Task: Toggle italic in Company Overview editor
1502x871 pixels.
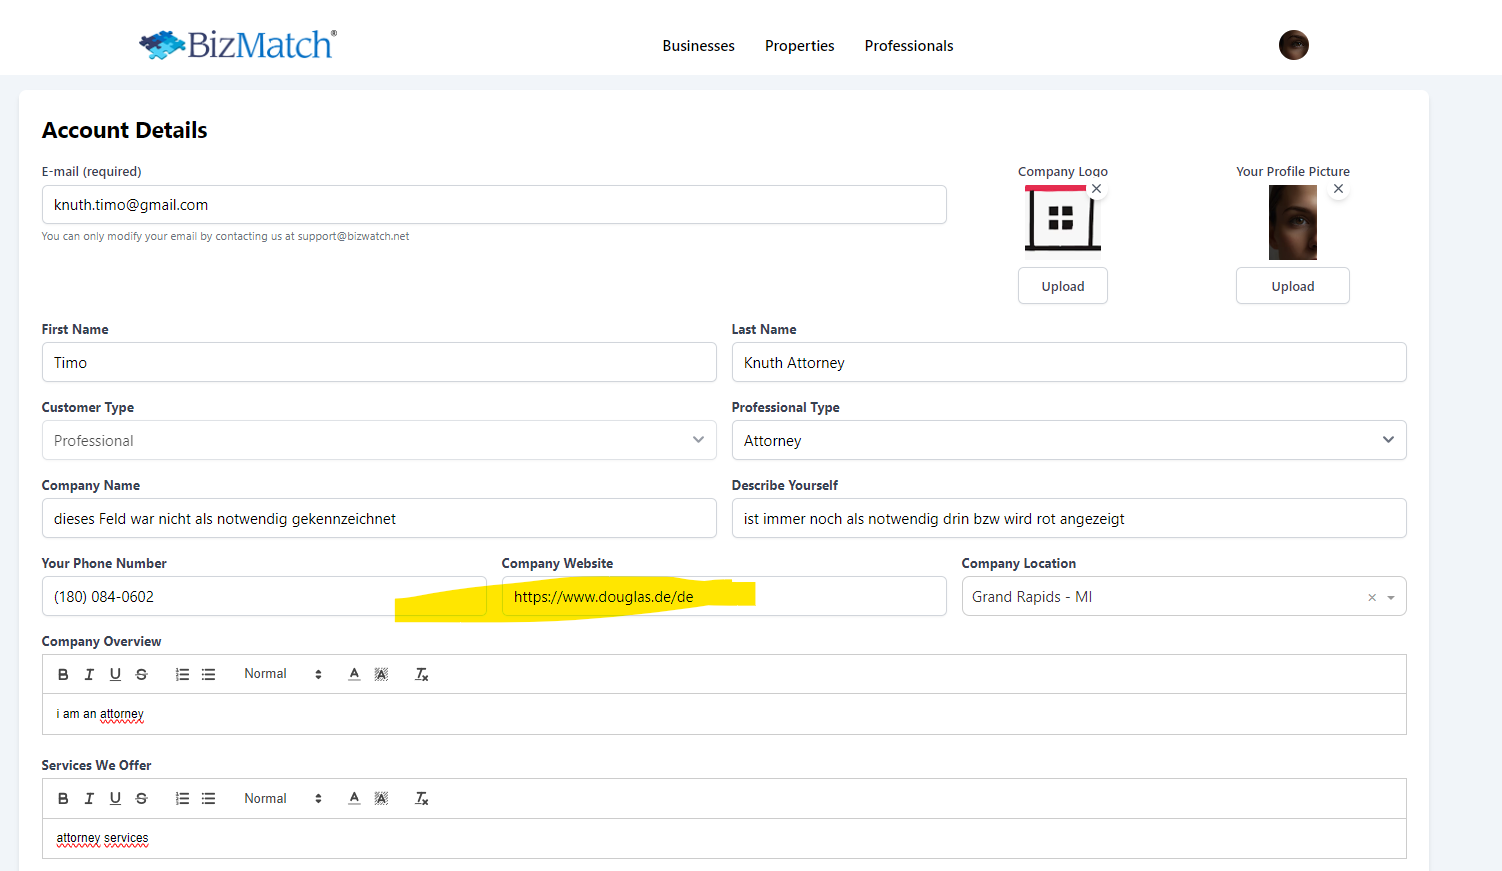Action: pos(89,675)
